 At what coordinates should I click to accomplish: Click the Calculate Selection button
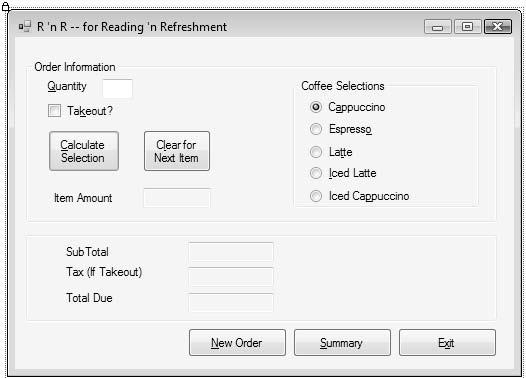point(84,151)
